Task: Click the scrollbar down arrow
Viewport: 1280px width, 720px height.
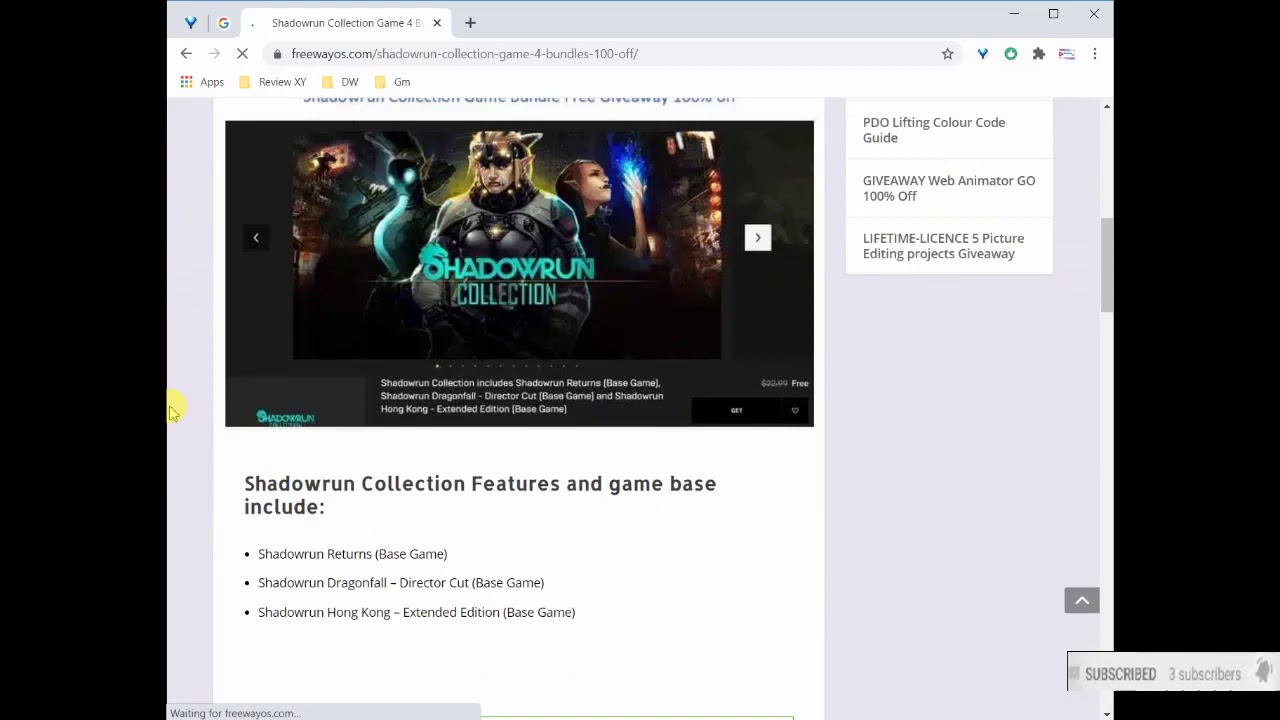Action: pos(1107,714)
